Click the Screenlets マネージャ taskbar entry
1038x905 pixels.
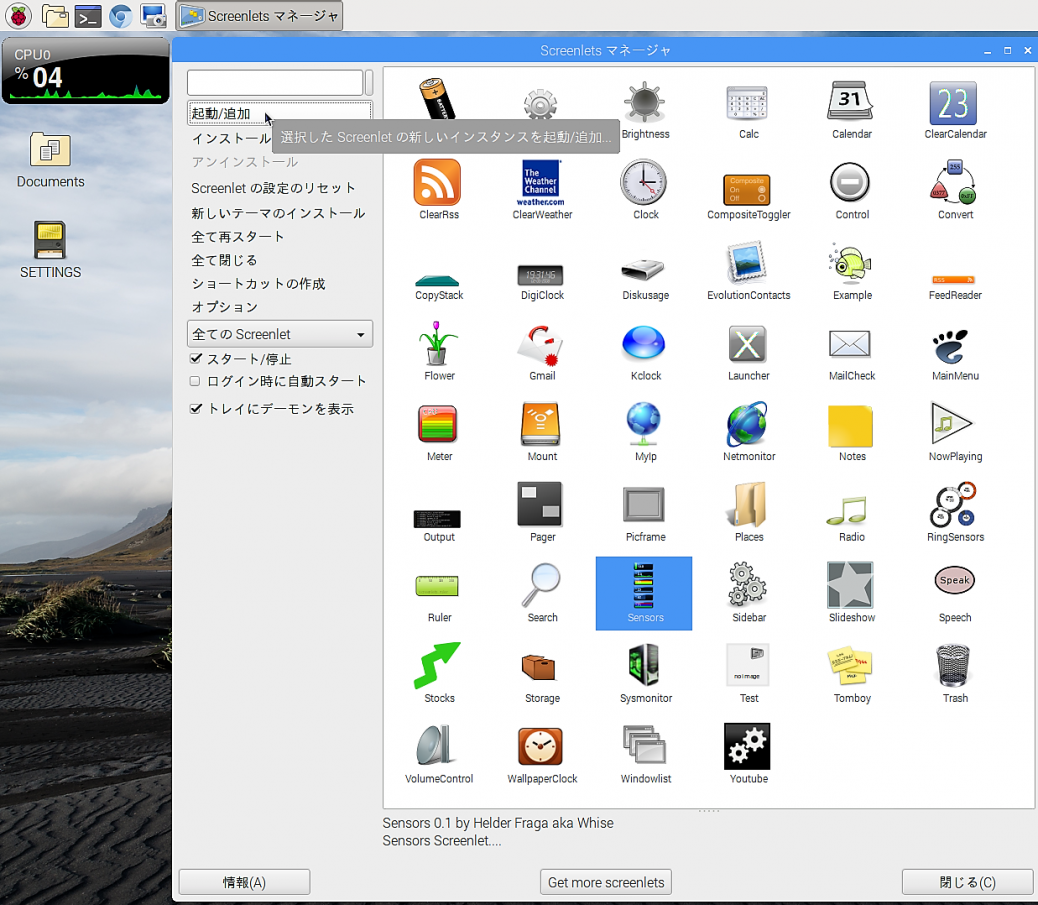[x=259, y=16]
